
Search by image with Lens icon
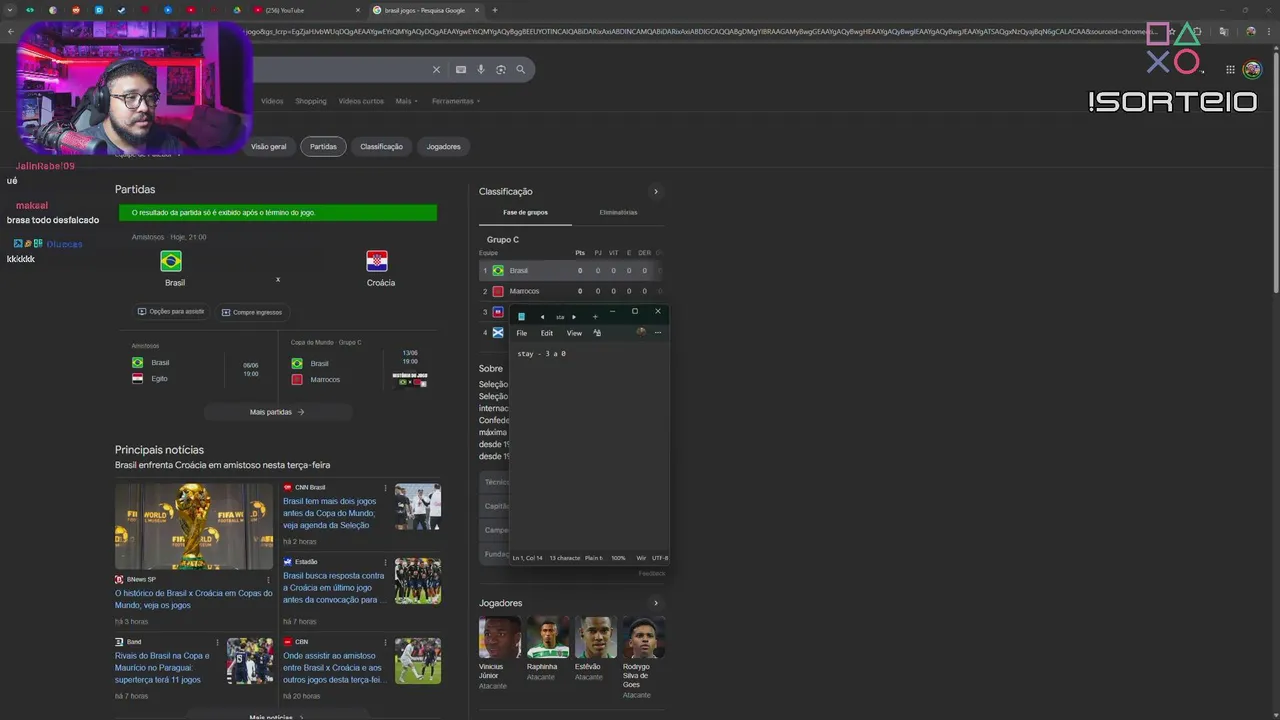point(501,70)
